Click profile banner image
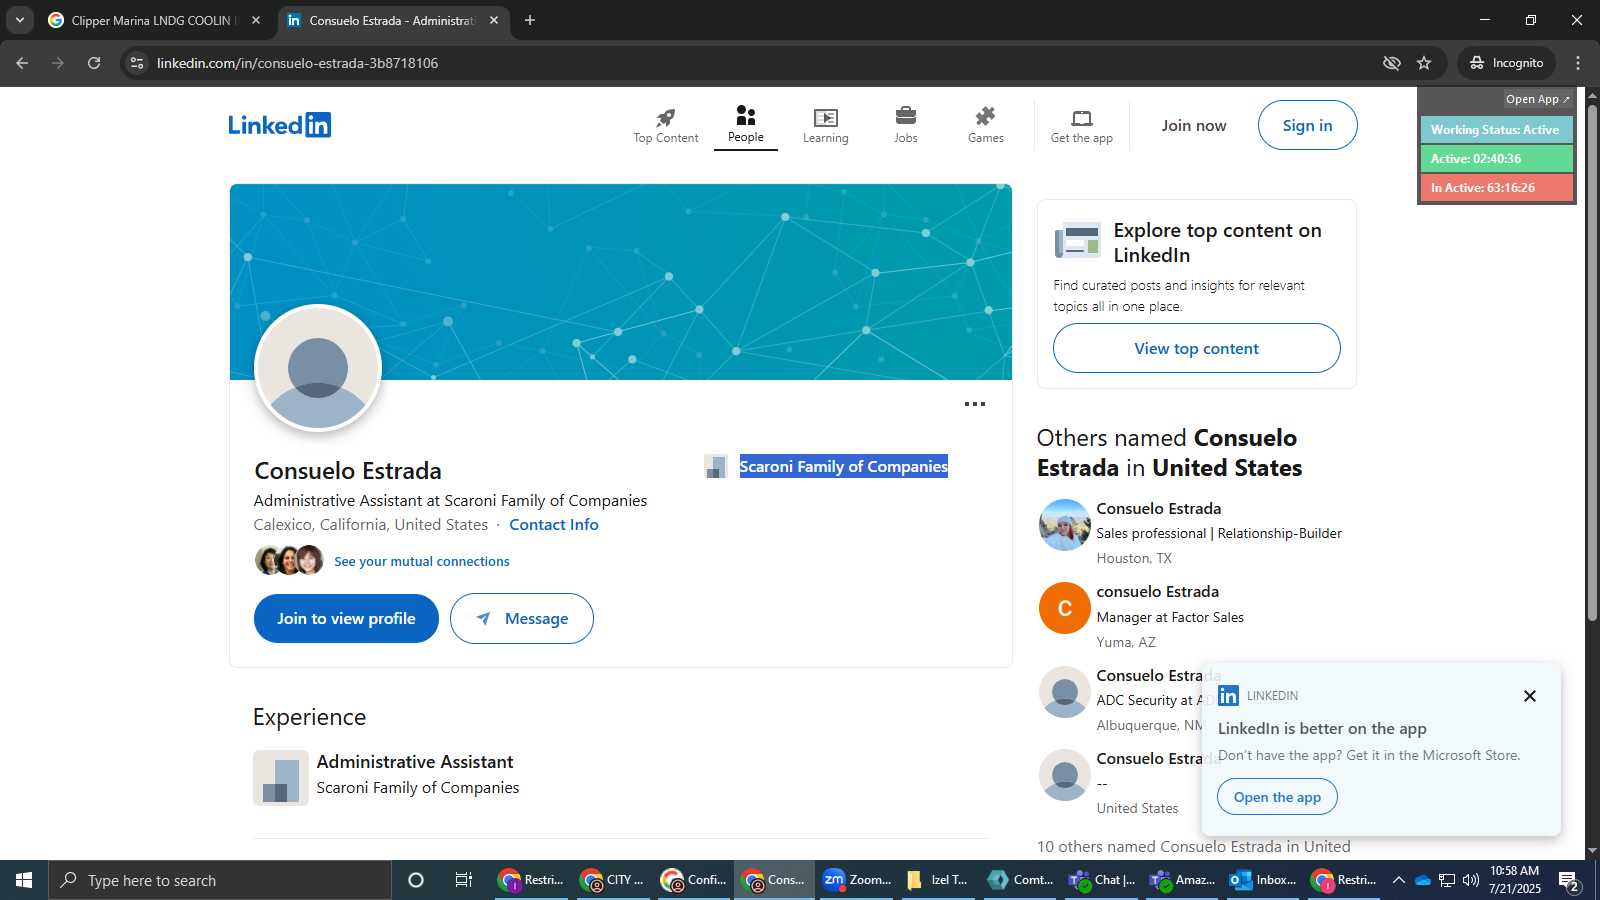The image size is (1600, 900). click(621, 282)
